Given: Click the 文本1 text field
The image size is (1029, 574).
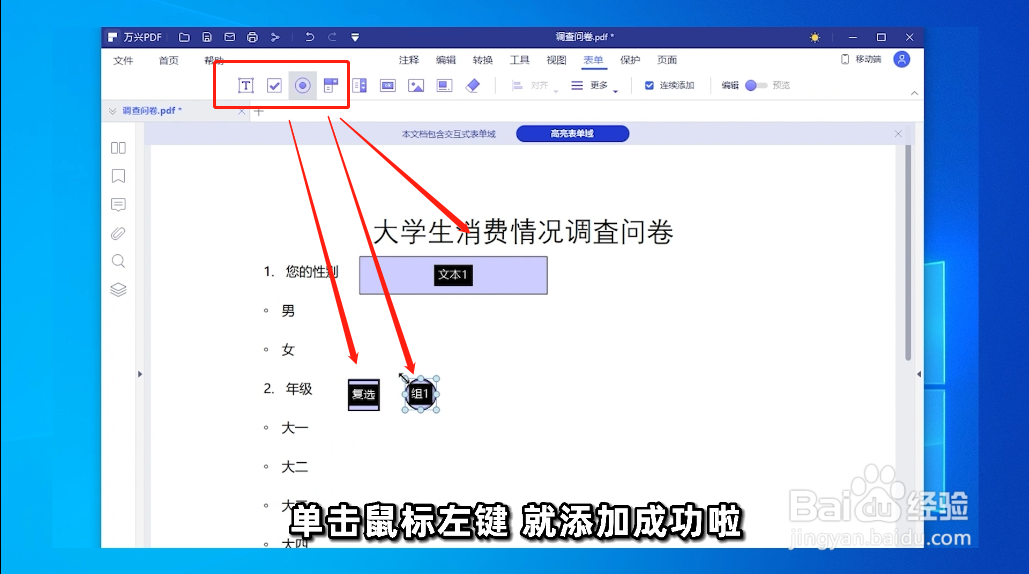Looking at the screenshot, I should click(453, 276).
